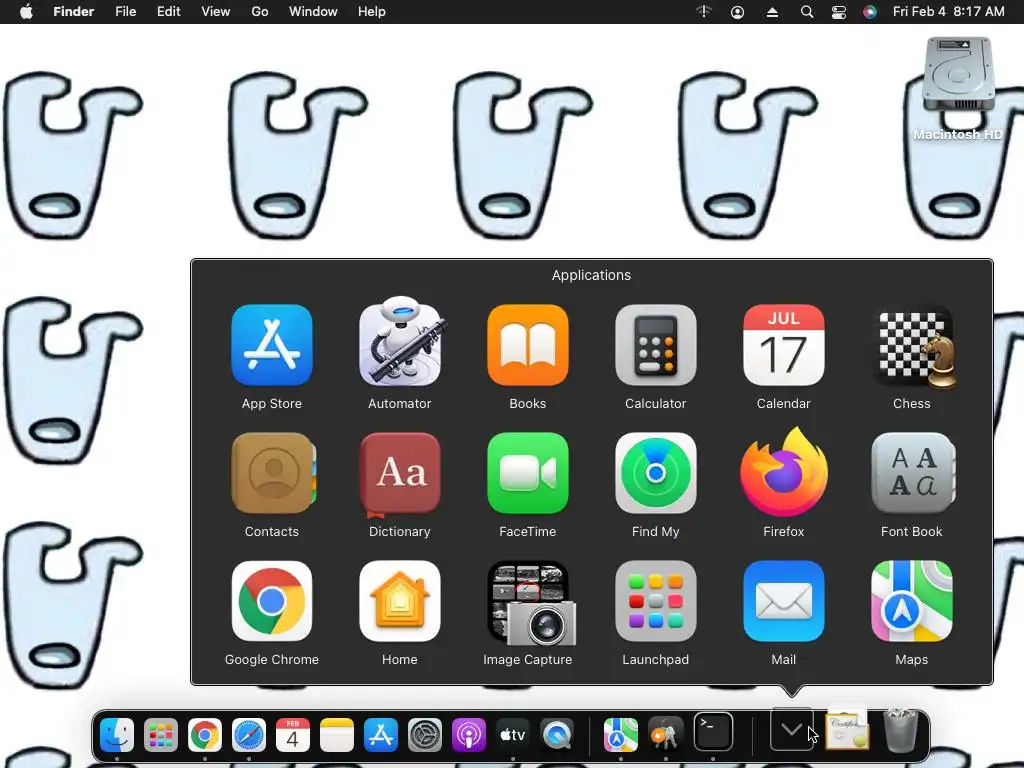
Task: Launch Launchpad from the Applications stack
Action: click(x=656, y=601)
